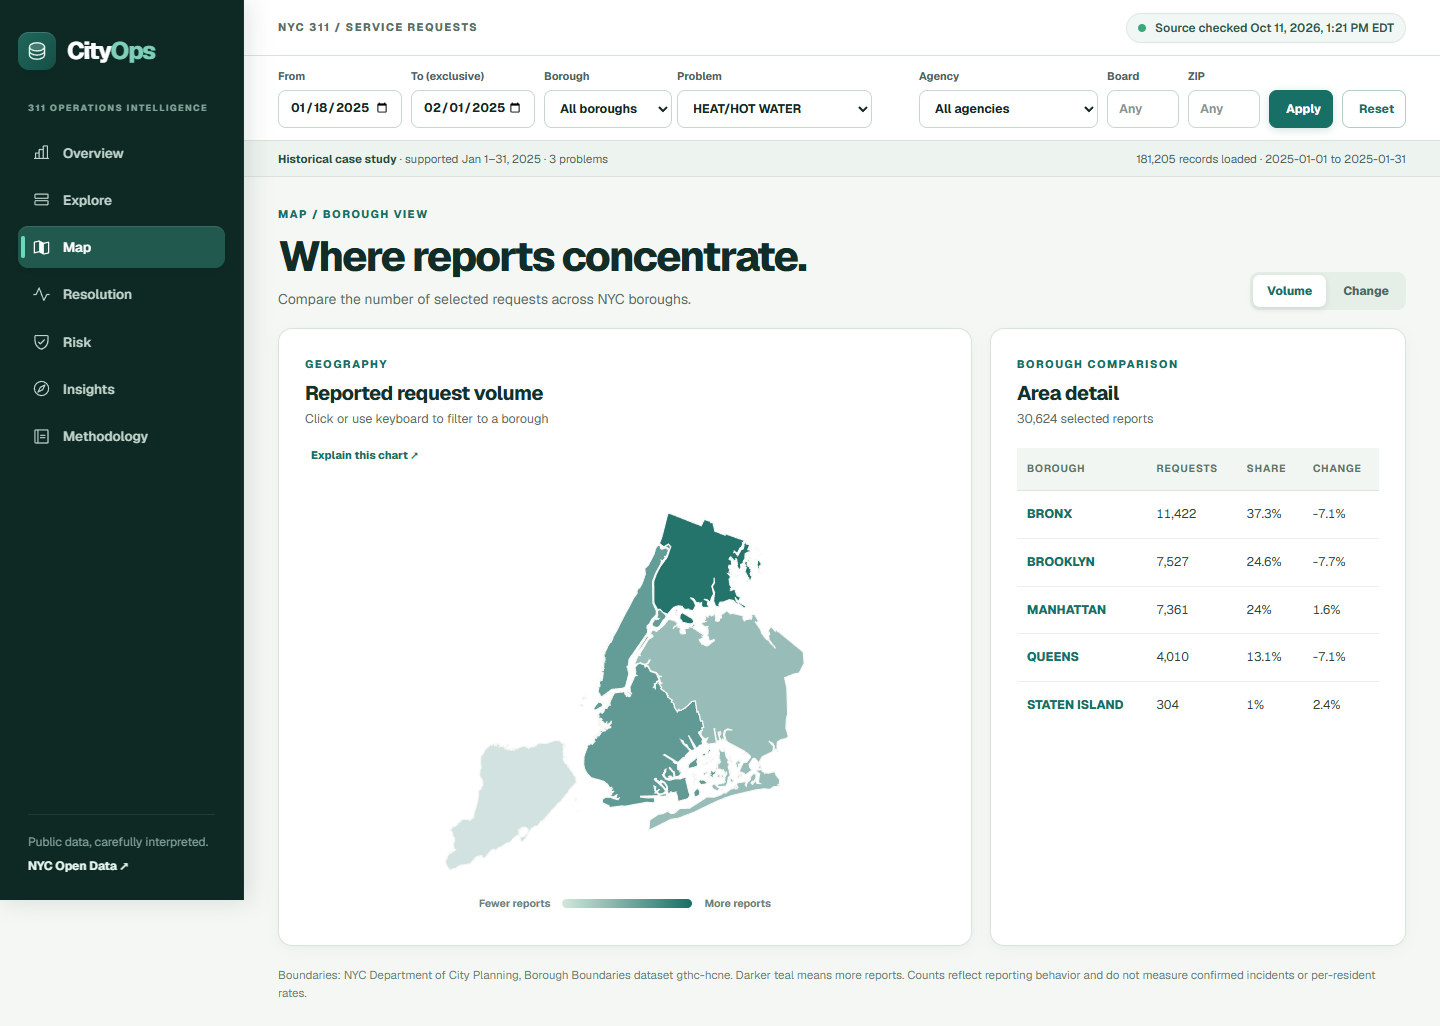Open the BRONX row in Area detail
This screenshot has height=1026, width=1440.
1197,514
